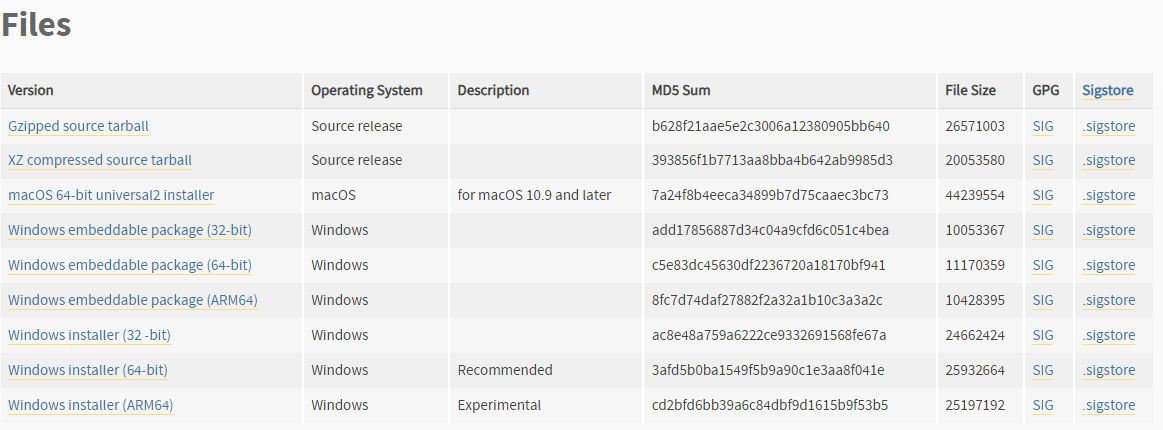Download the Windows installer (32-bit)
Image resolution: width=1163 pixels, height=430 pixels.
[x=88, y=335]
